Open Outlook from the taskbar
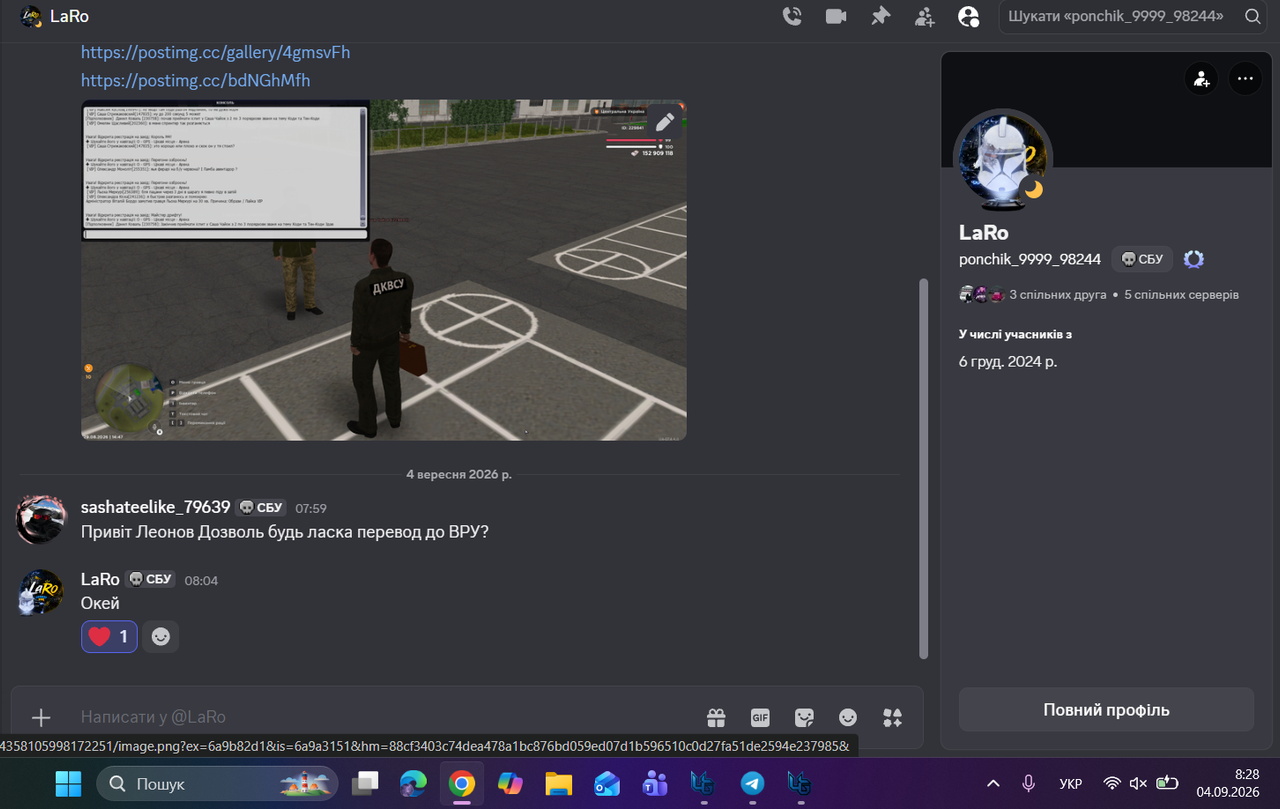This screenshot has height=809, width=1280. (606, 784)
